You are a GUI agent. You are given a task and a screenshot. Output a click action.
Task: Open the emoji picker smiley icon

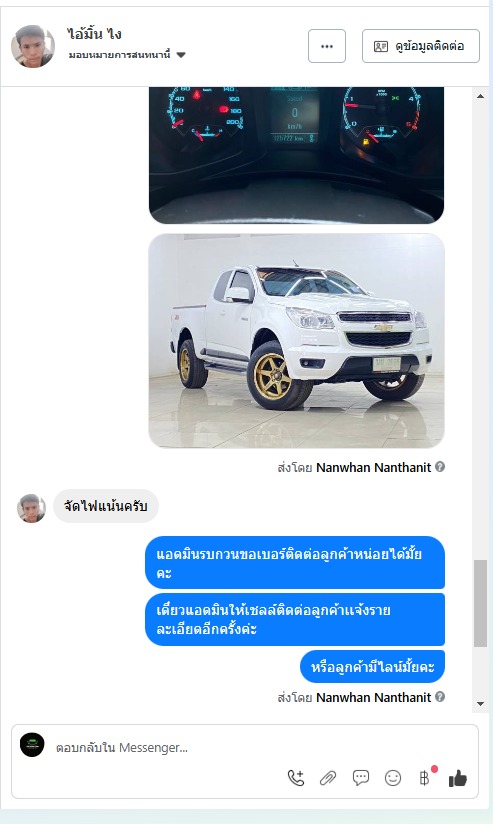click(x=393, y=778)
